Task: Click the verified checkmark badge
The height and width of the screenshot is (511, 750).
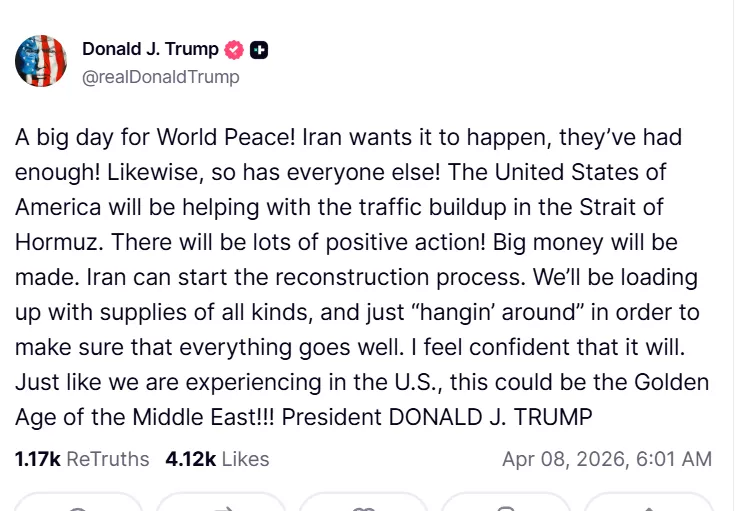Action: tap(234, 49)
